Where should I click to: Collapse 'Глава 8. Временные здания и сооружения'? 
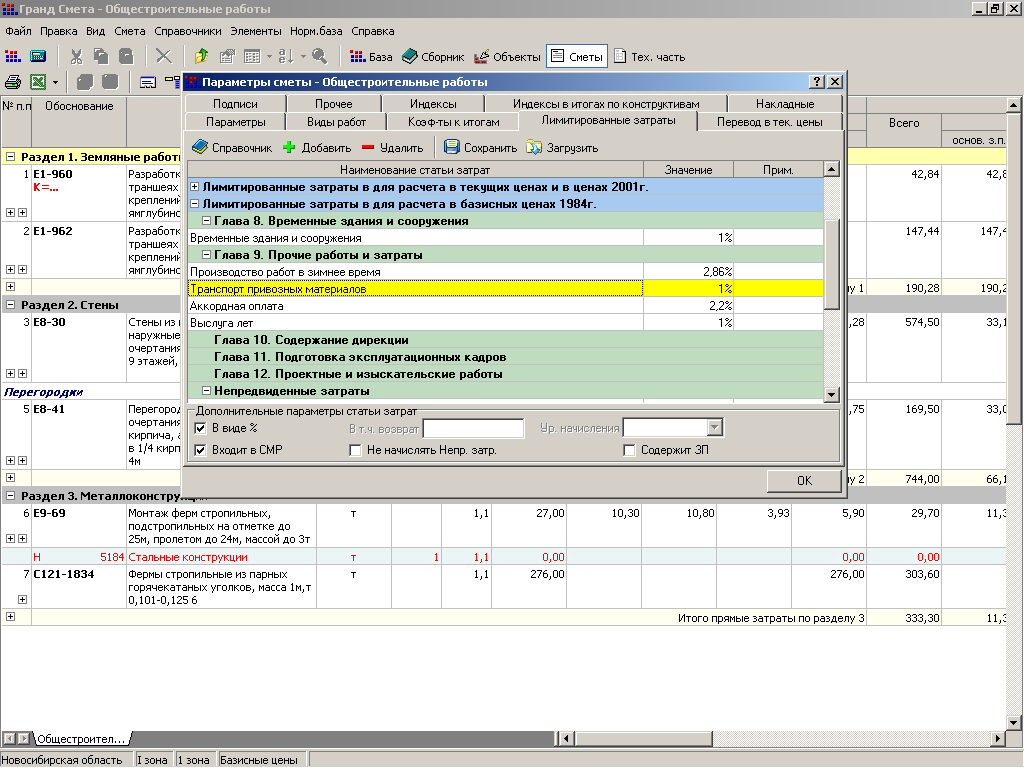(206, 221)
